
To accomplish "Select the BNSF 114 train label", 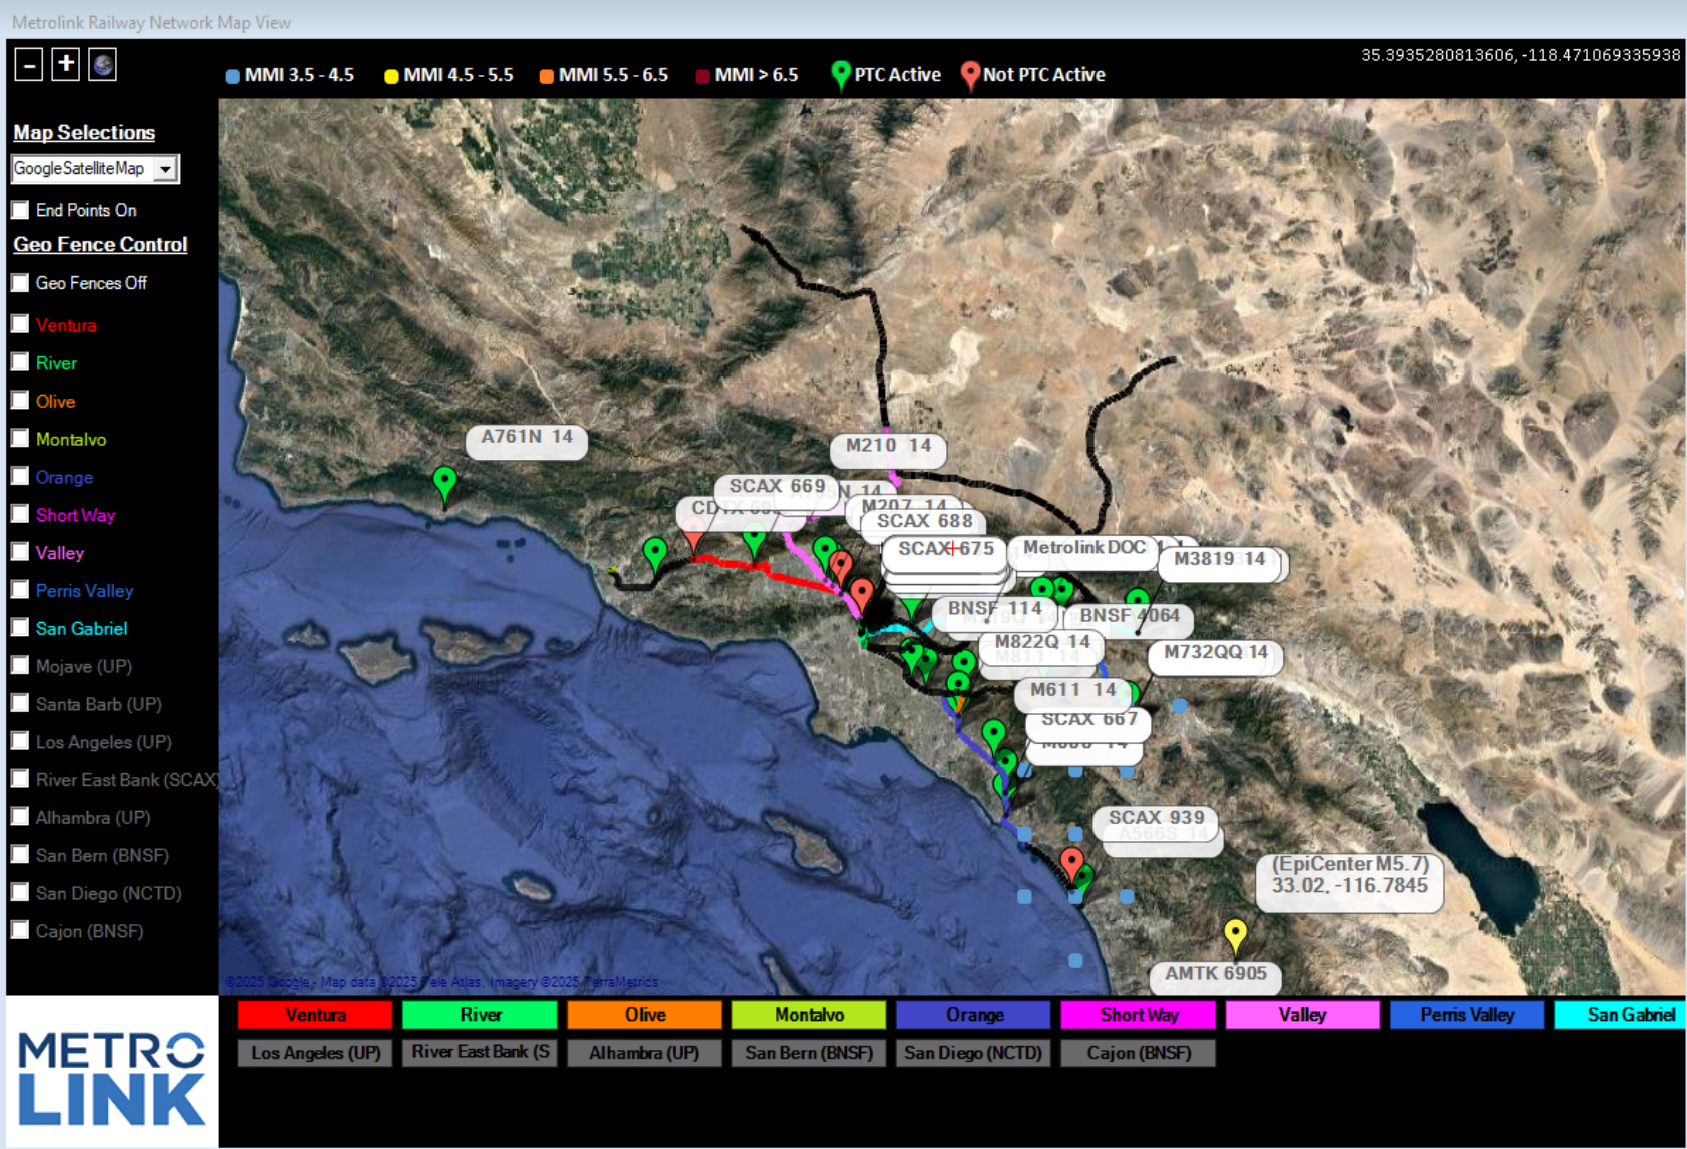I will coord(994,609).
